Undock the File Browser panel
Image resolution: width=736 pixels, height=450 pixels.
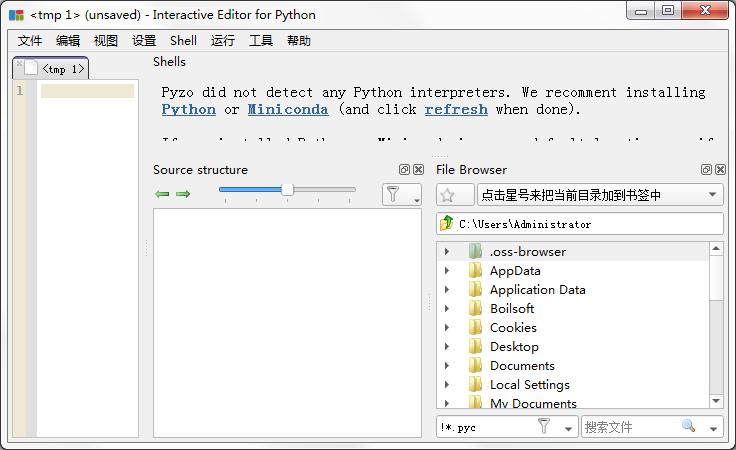706,170
